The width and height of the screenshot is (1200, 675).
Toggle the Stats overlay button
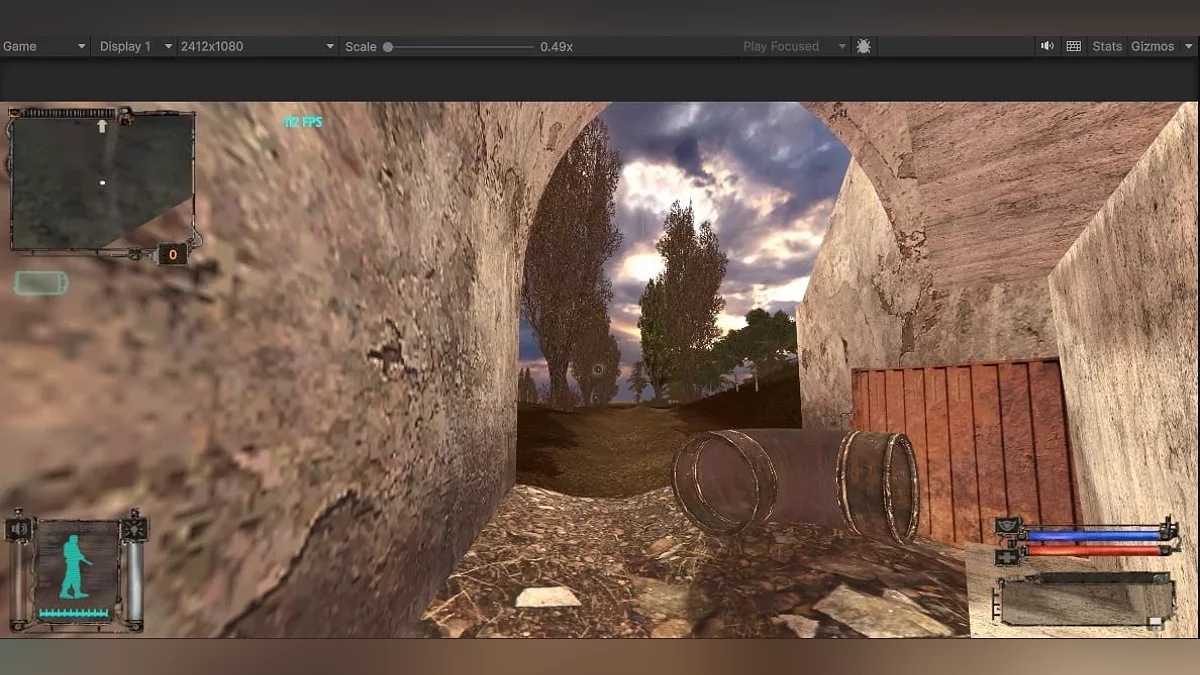pos(1107,46)
